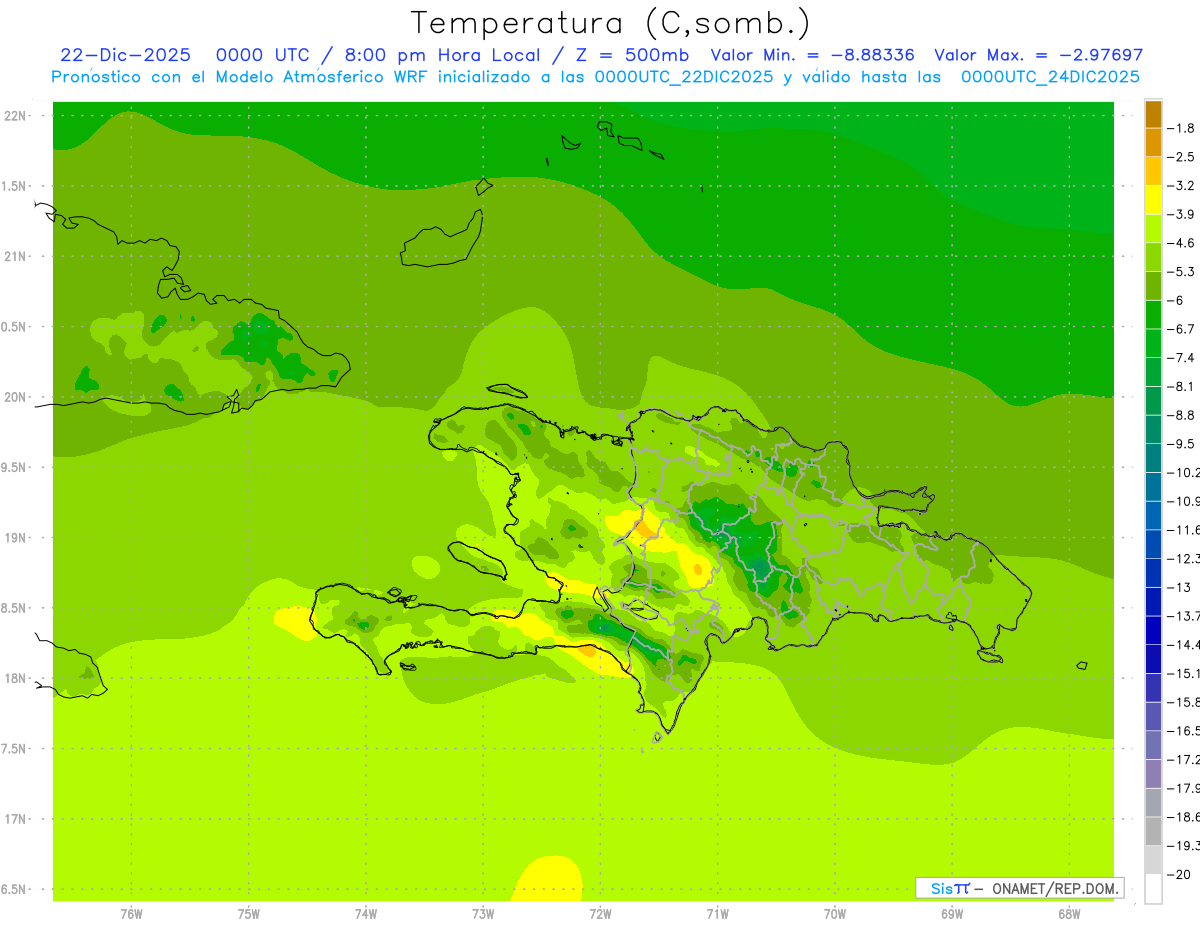The height and width of the screenshot is (927, 1200).
Task: Click the "68W" longitude axis label
Action: coord(1068,914)
